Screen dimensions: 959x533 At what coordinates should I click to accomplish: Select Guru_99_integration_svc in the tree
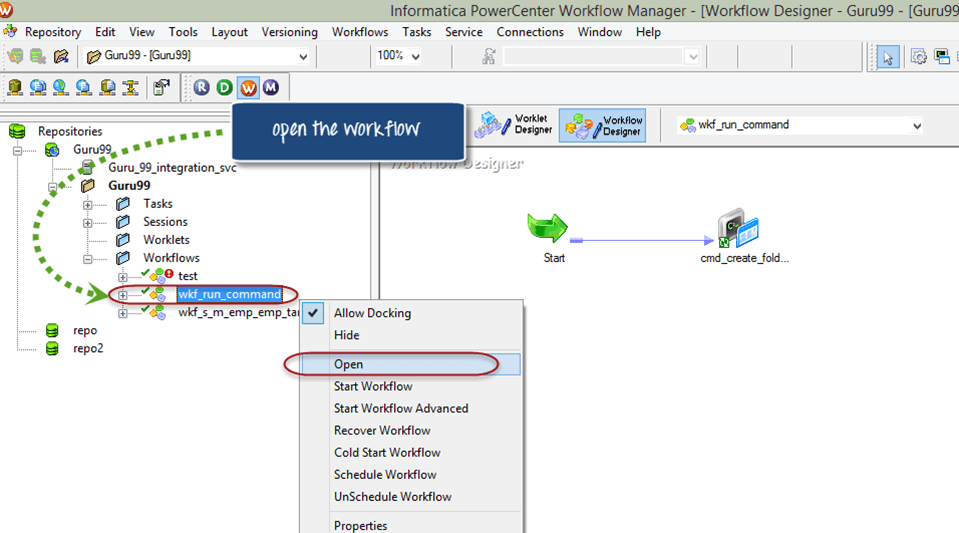(172, 168)
